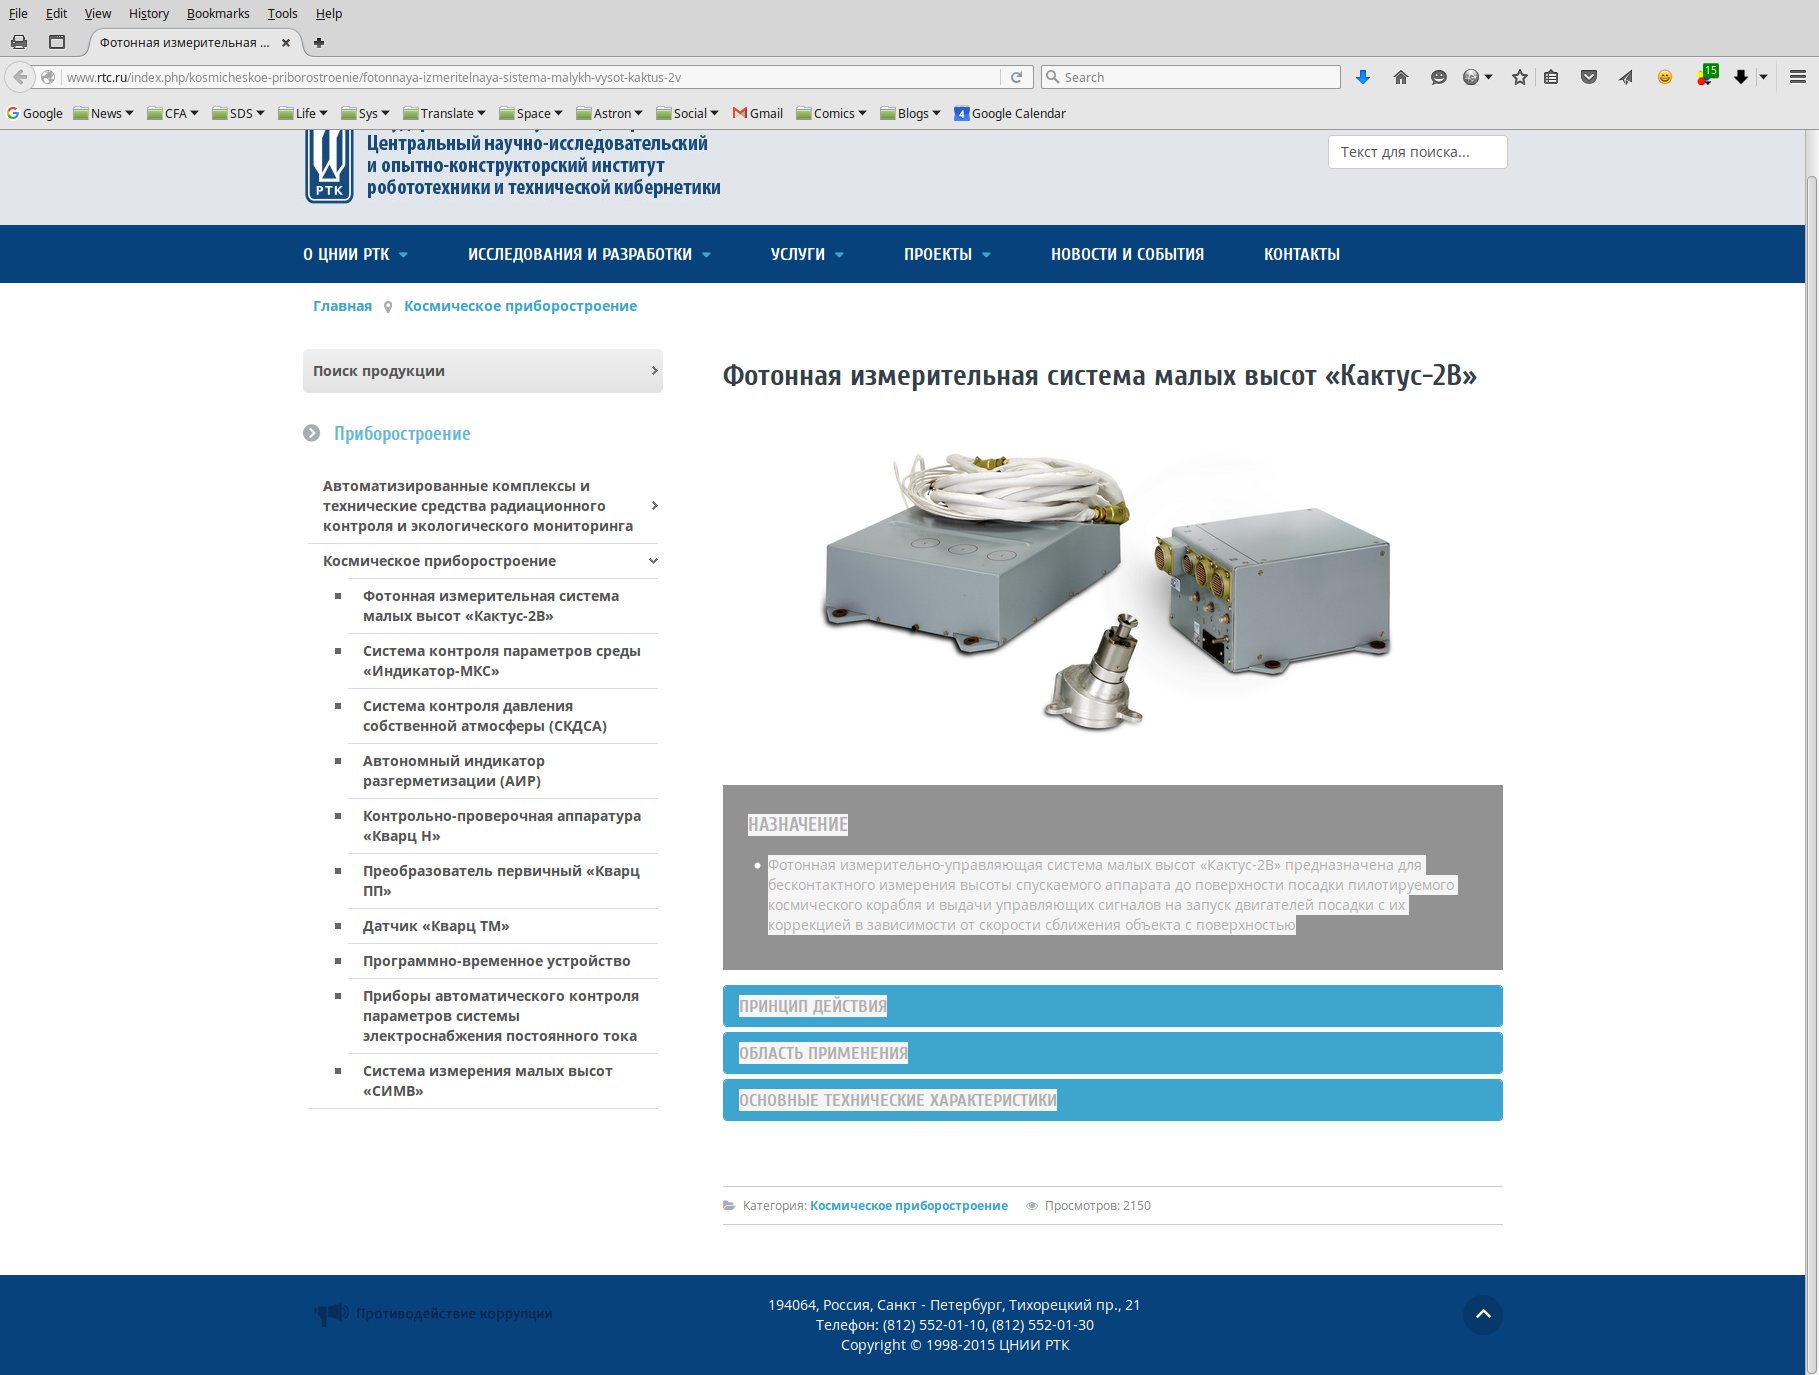
Task: Open the Pocket toolbar icon
Action: 1588,77
